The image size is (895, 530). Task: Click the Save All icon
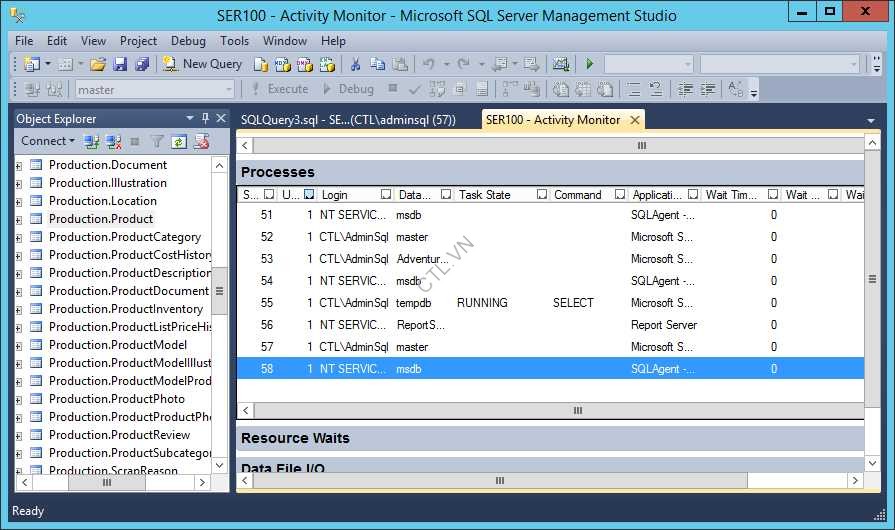coord(142,64)
